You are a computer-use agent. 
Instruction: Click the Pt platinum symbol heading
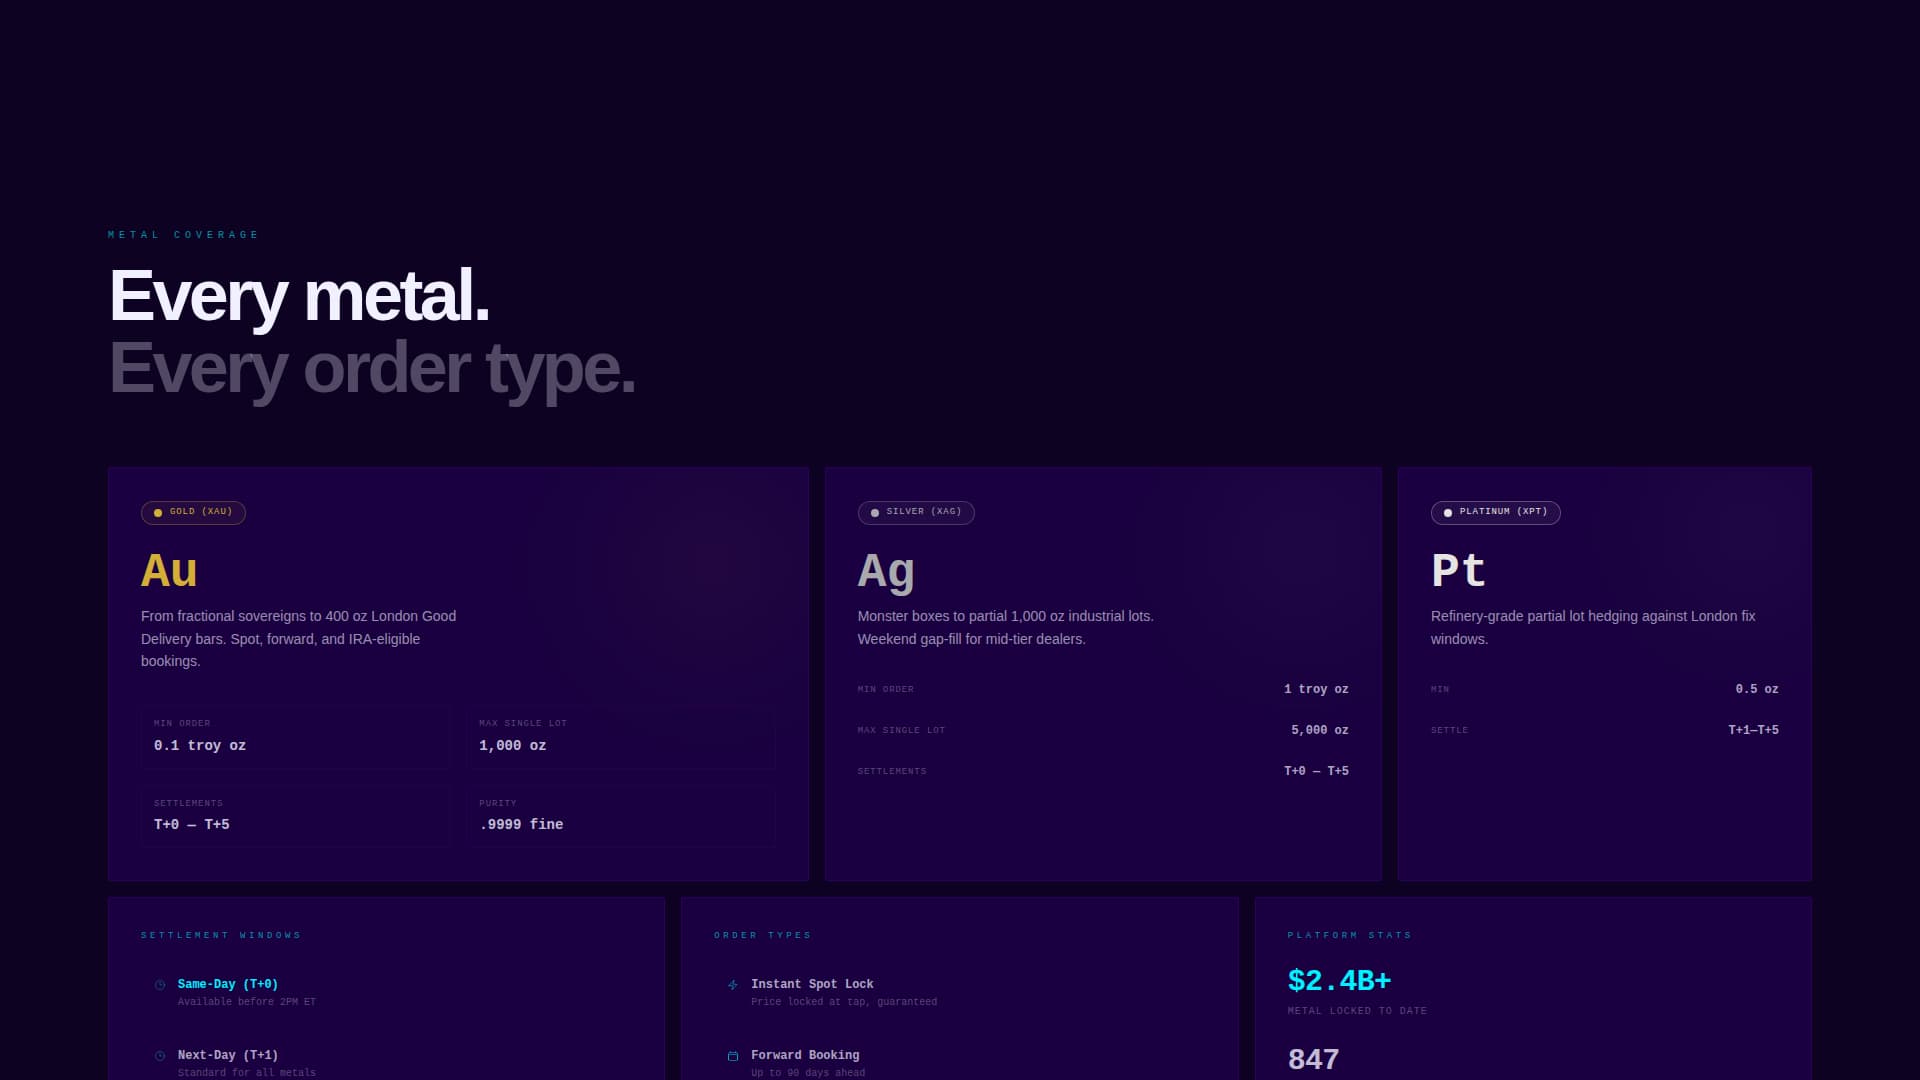point(1458,571)
